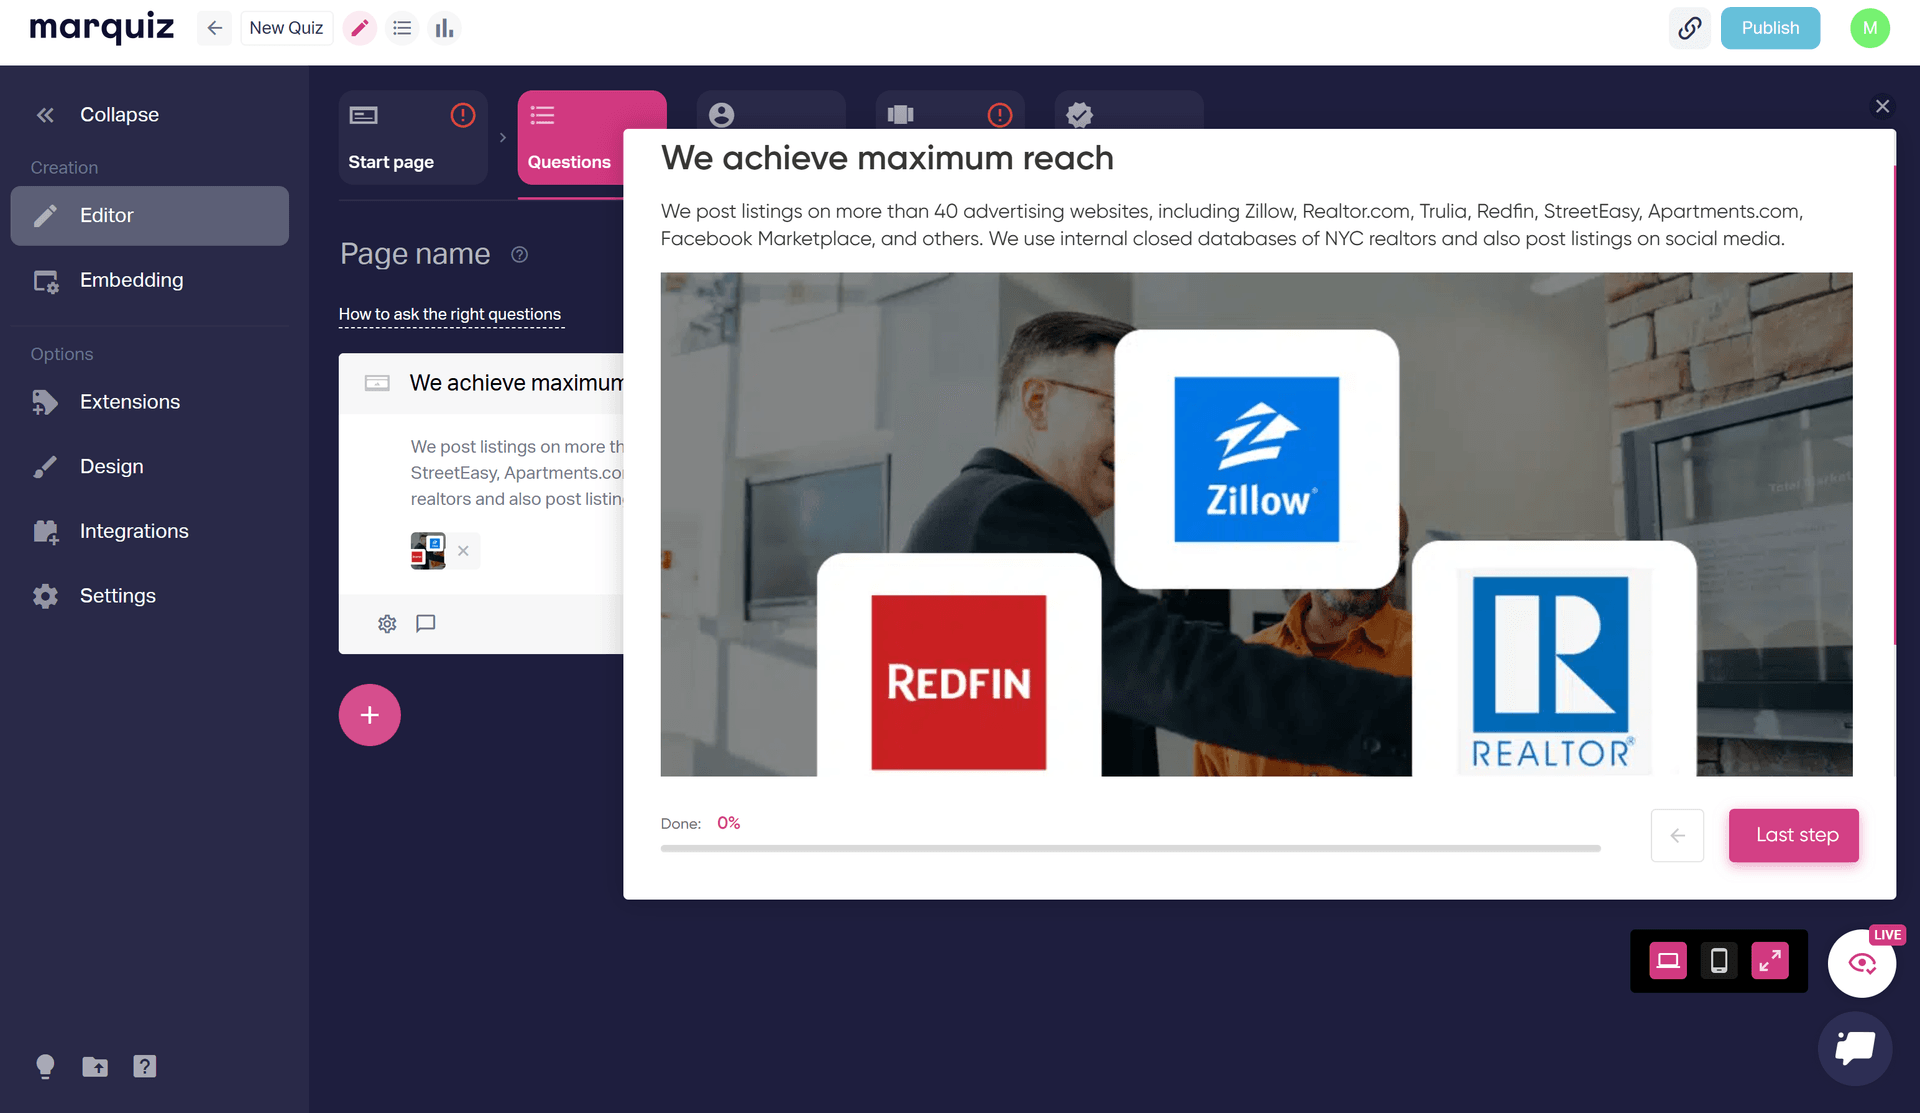Click the uploaded image thumbnail

tap(428, 550)
